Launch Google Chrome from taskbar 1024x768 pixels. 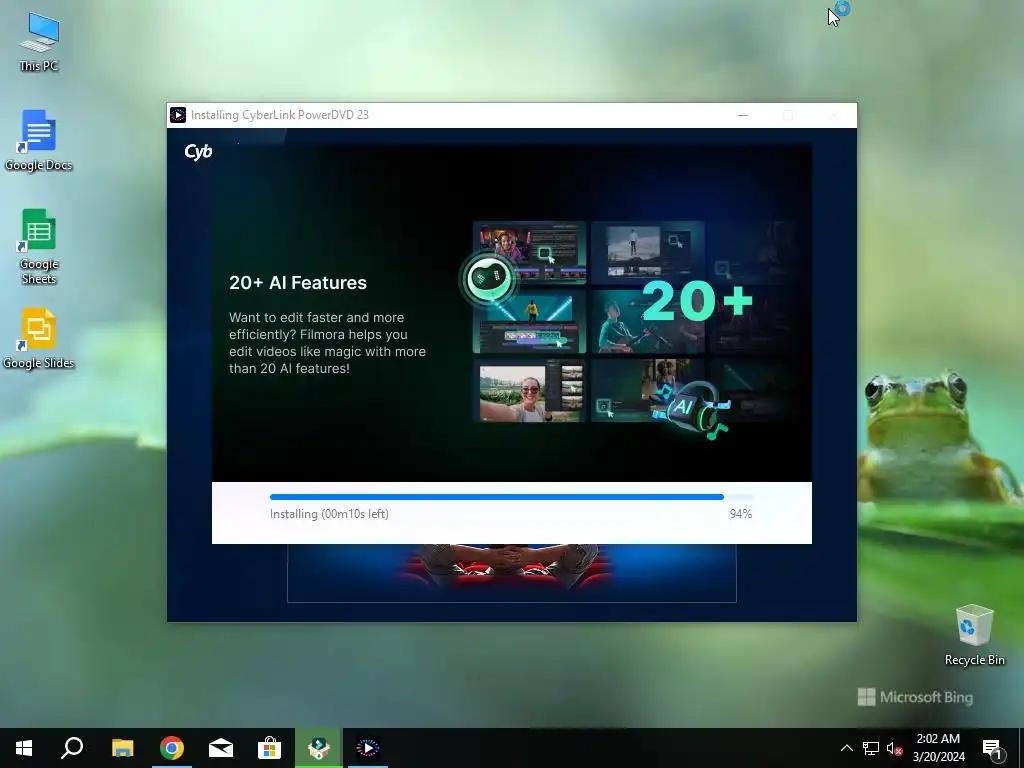[x=172, y=748]
